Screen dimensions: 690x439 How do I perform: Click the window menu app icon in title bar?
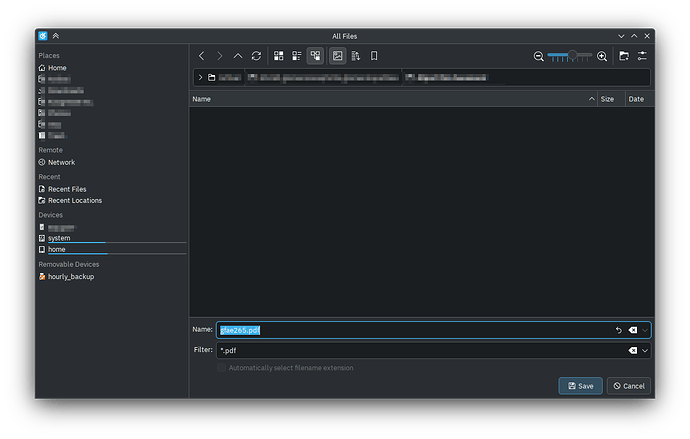(x=43, y=36)
